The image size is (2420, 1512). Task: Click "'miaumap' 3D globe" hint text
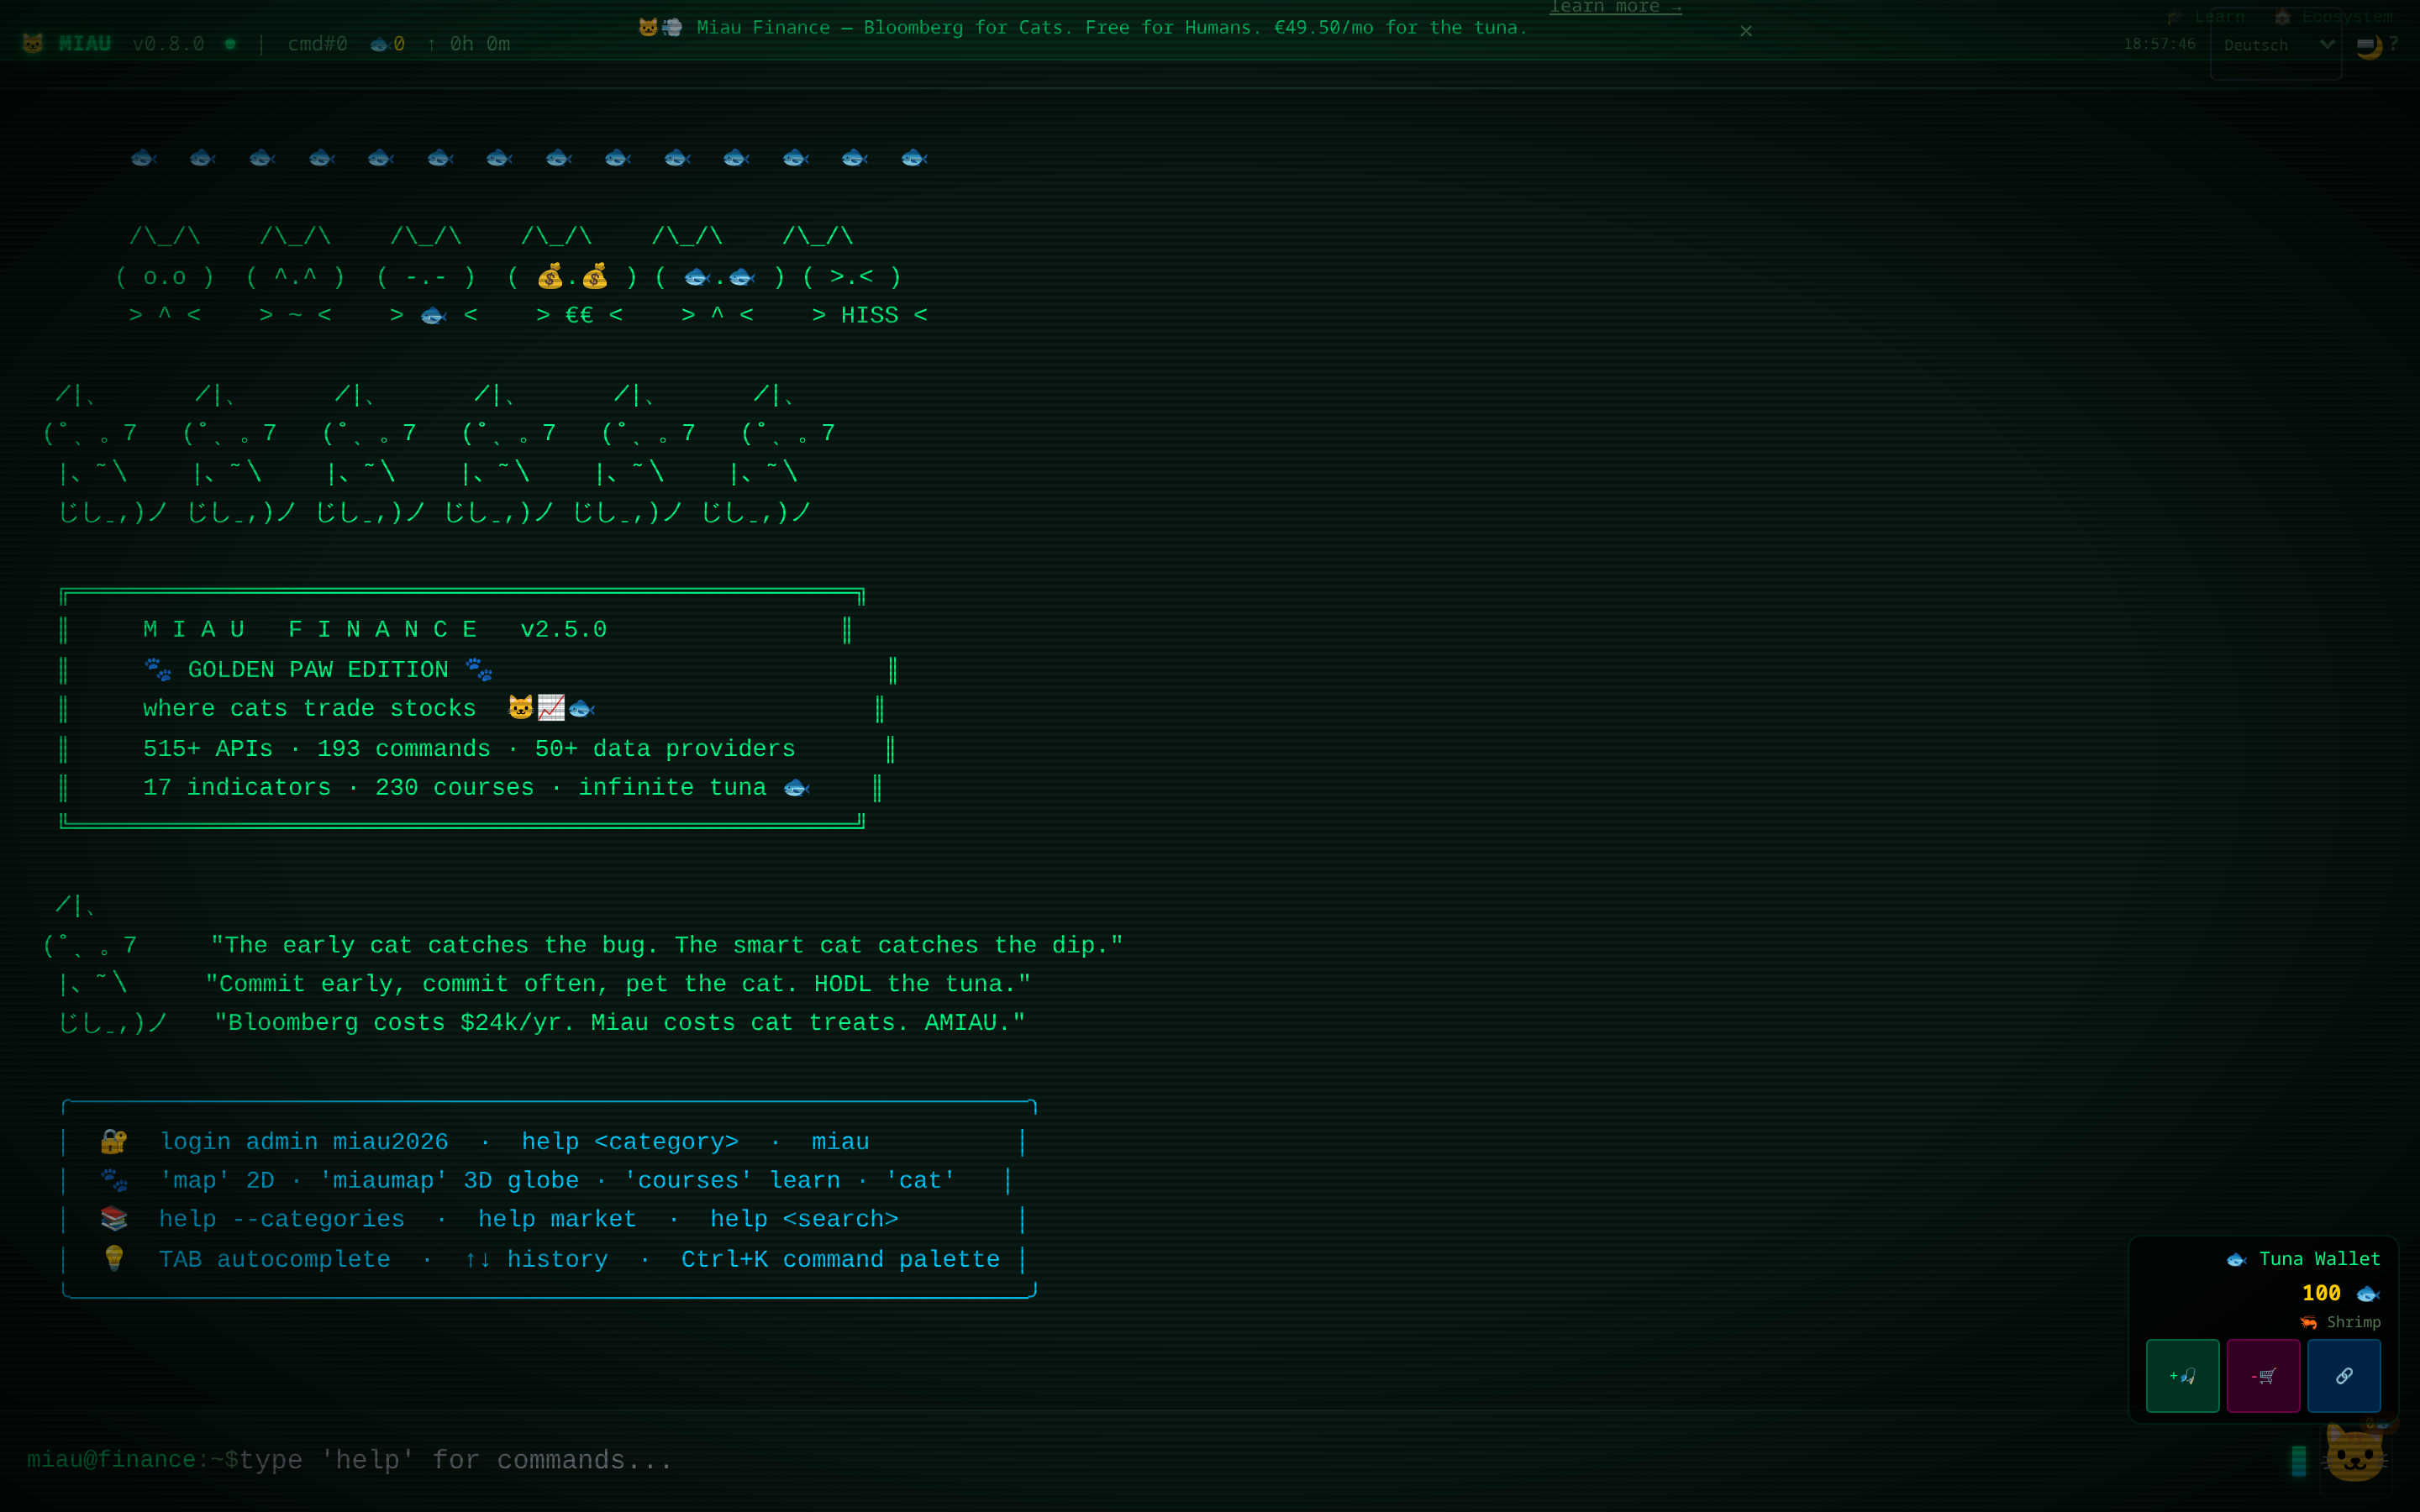coord(449,1181)
